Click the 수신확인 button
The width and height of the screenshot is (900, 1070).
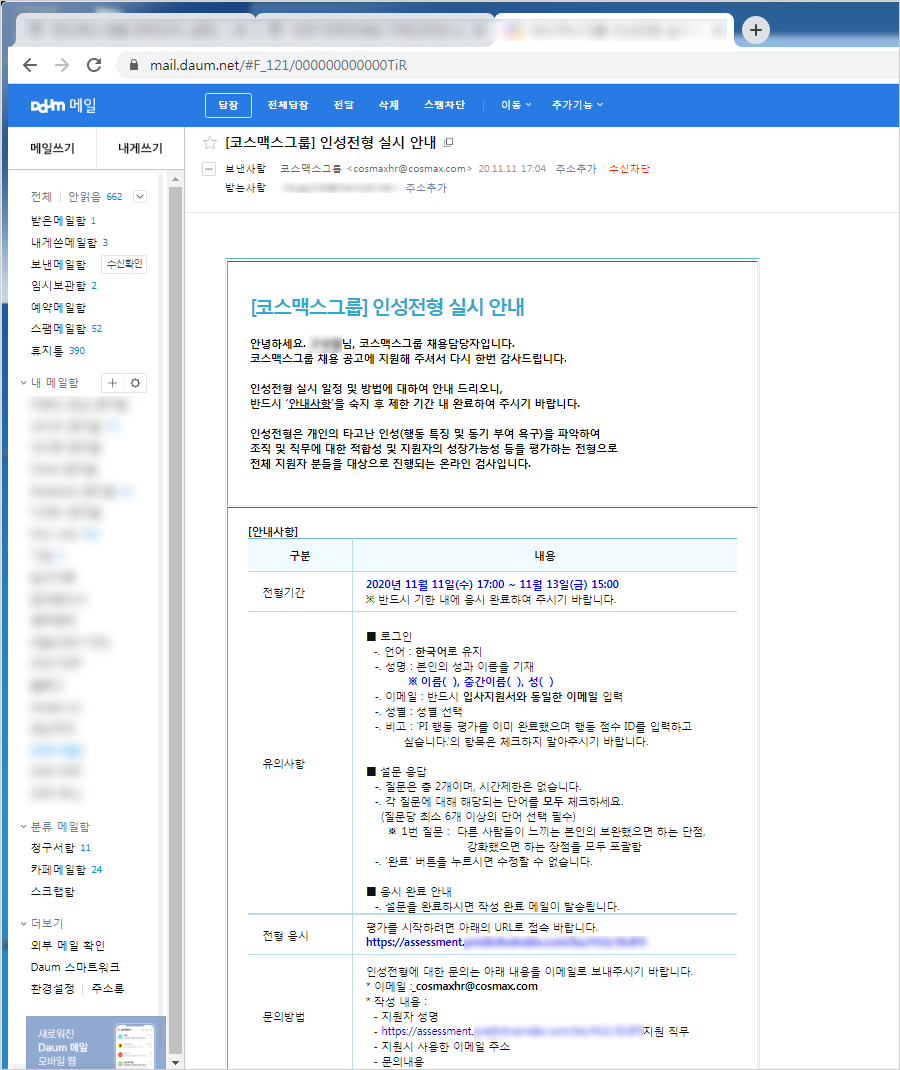(x=124, y=263)
